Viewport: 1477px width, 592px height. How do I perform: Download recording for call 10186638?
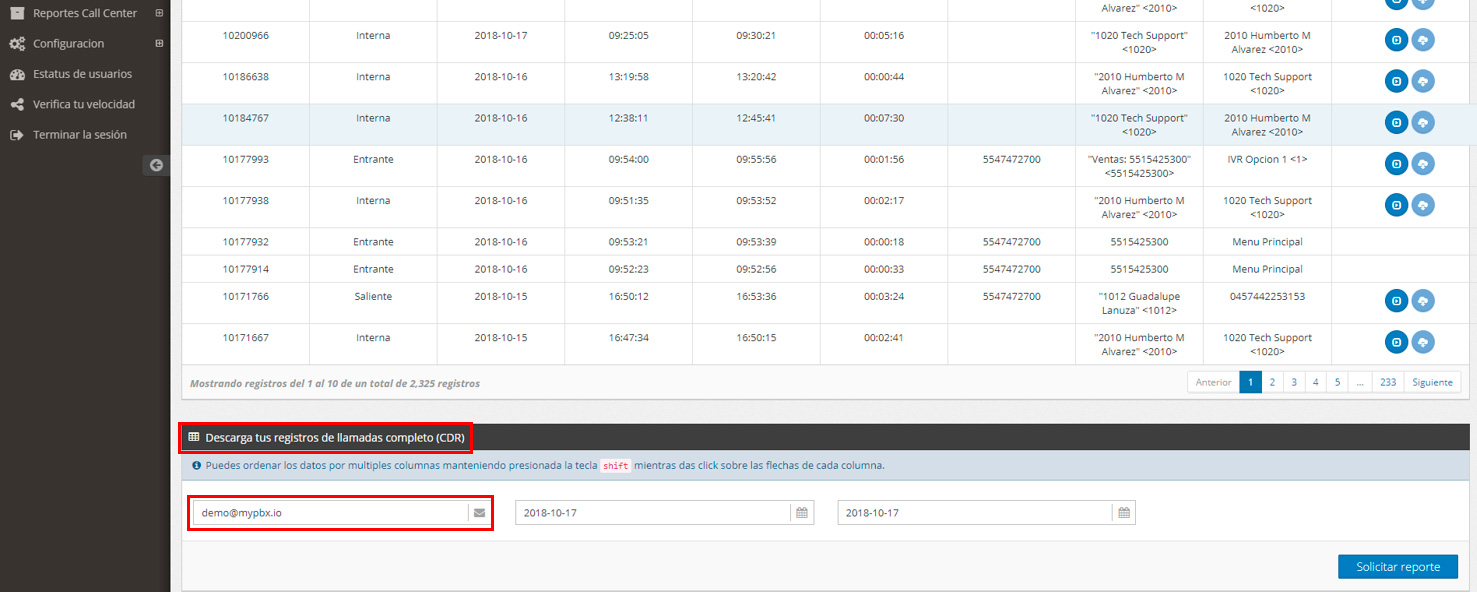(1422, 81)
